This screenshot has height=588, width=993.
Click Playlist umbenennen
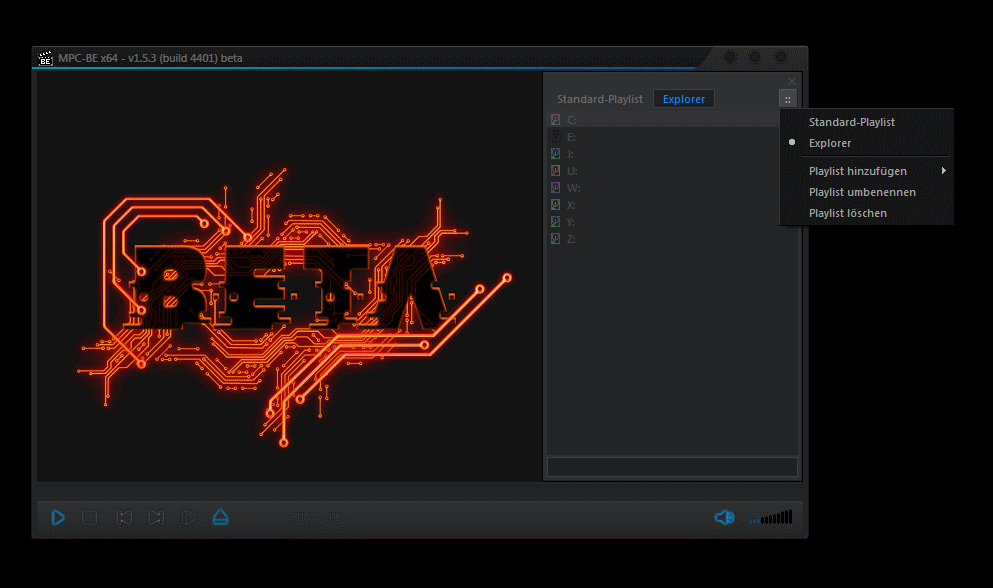(x=862, y=192)
